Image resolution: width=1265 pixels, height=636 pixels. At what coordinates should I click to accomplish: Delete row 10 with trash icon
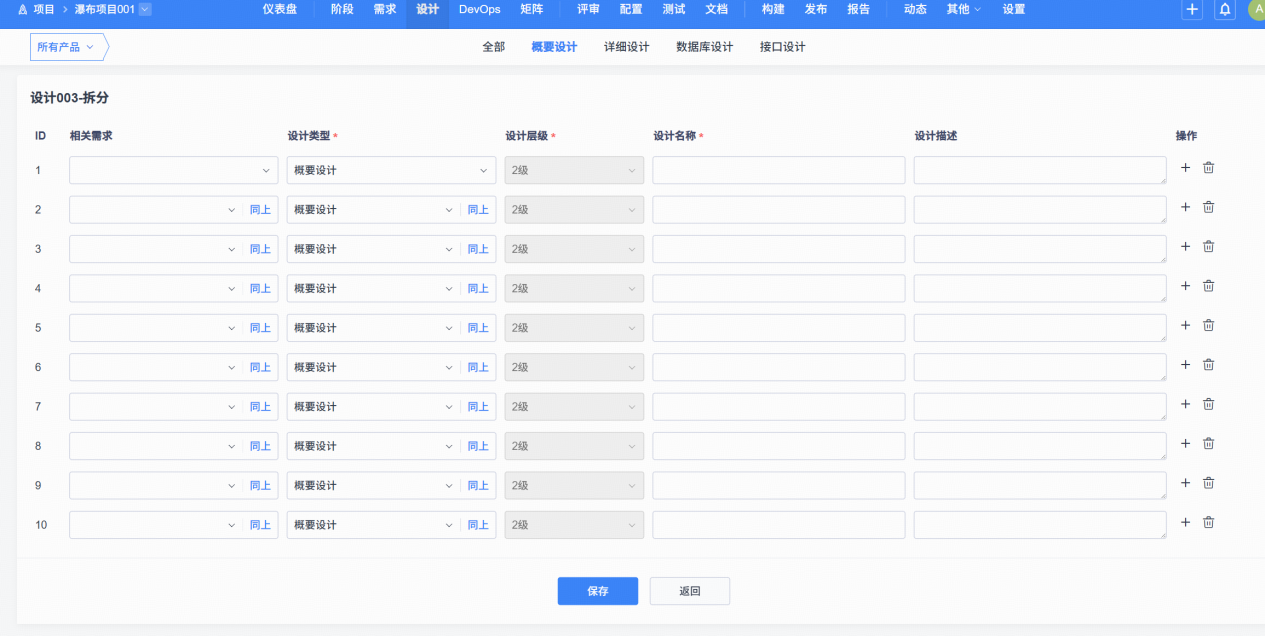click(1208, 522)
